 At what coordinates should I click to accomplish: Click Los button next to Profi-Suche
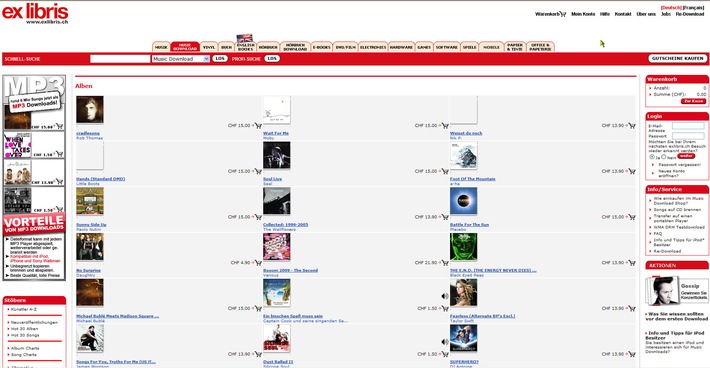click(272, 58)
